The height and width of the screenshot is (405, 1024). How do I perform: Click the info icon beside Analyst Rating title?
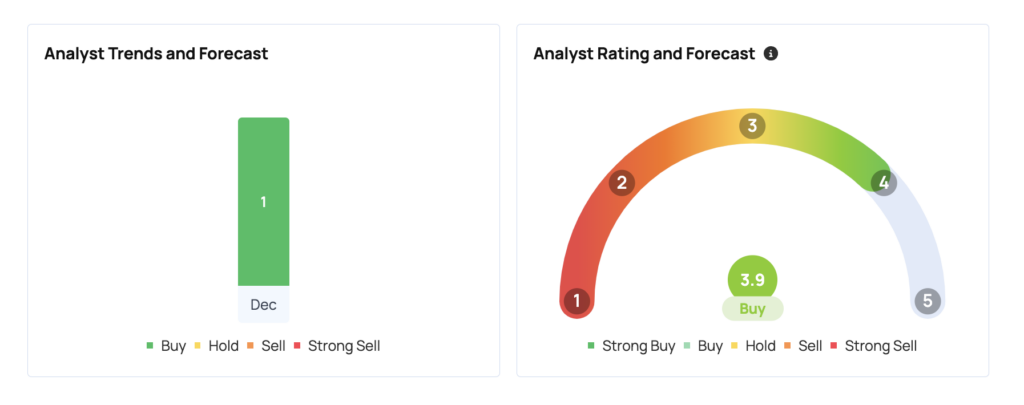point(771,54)
